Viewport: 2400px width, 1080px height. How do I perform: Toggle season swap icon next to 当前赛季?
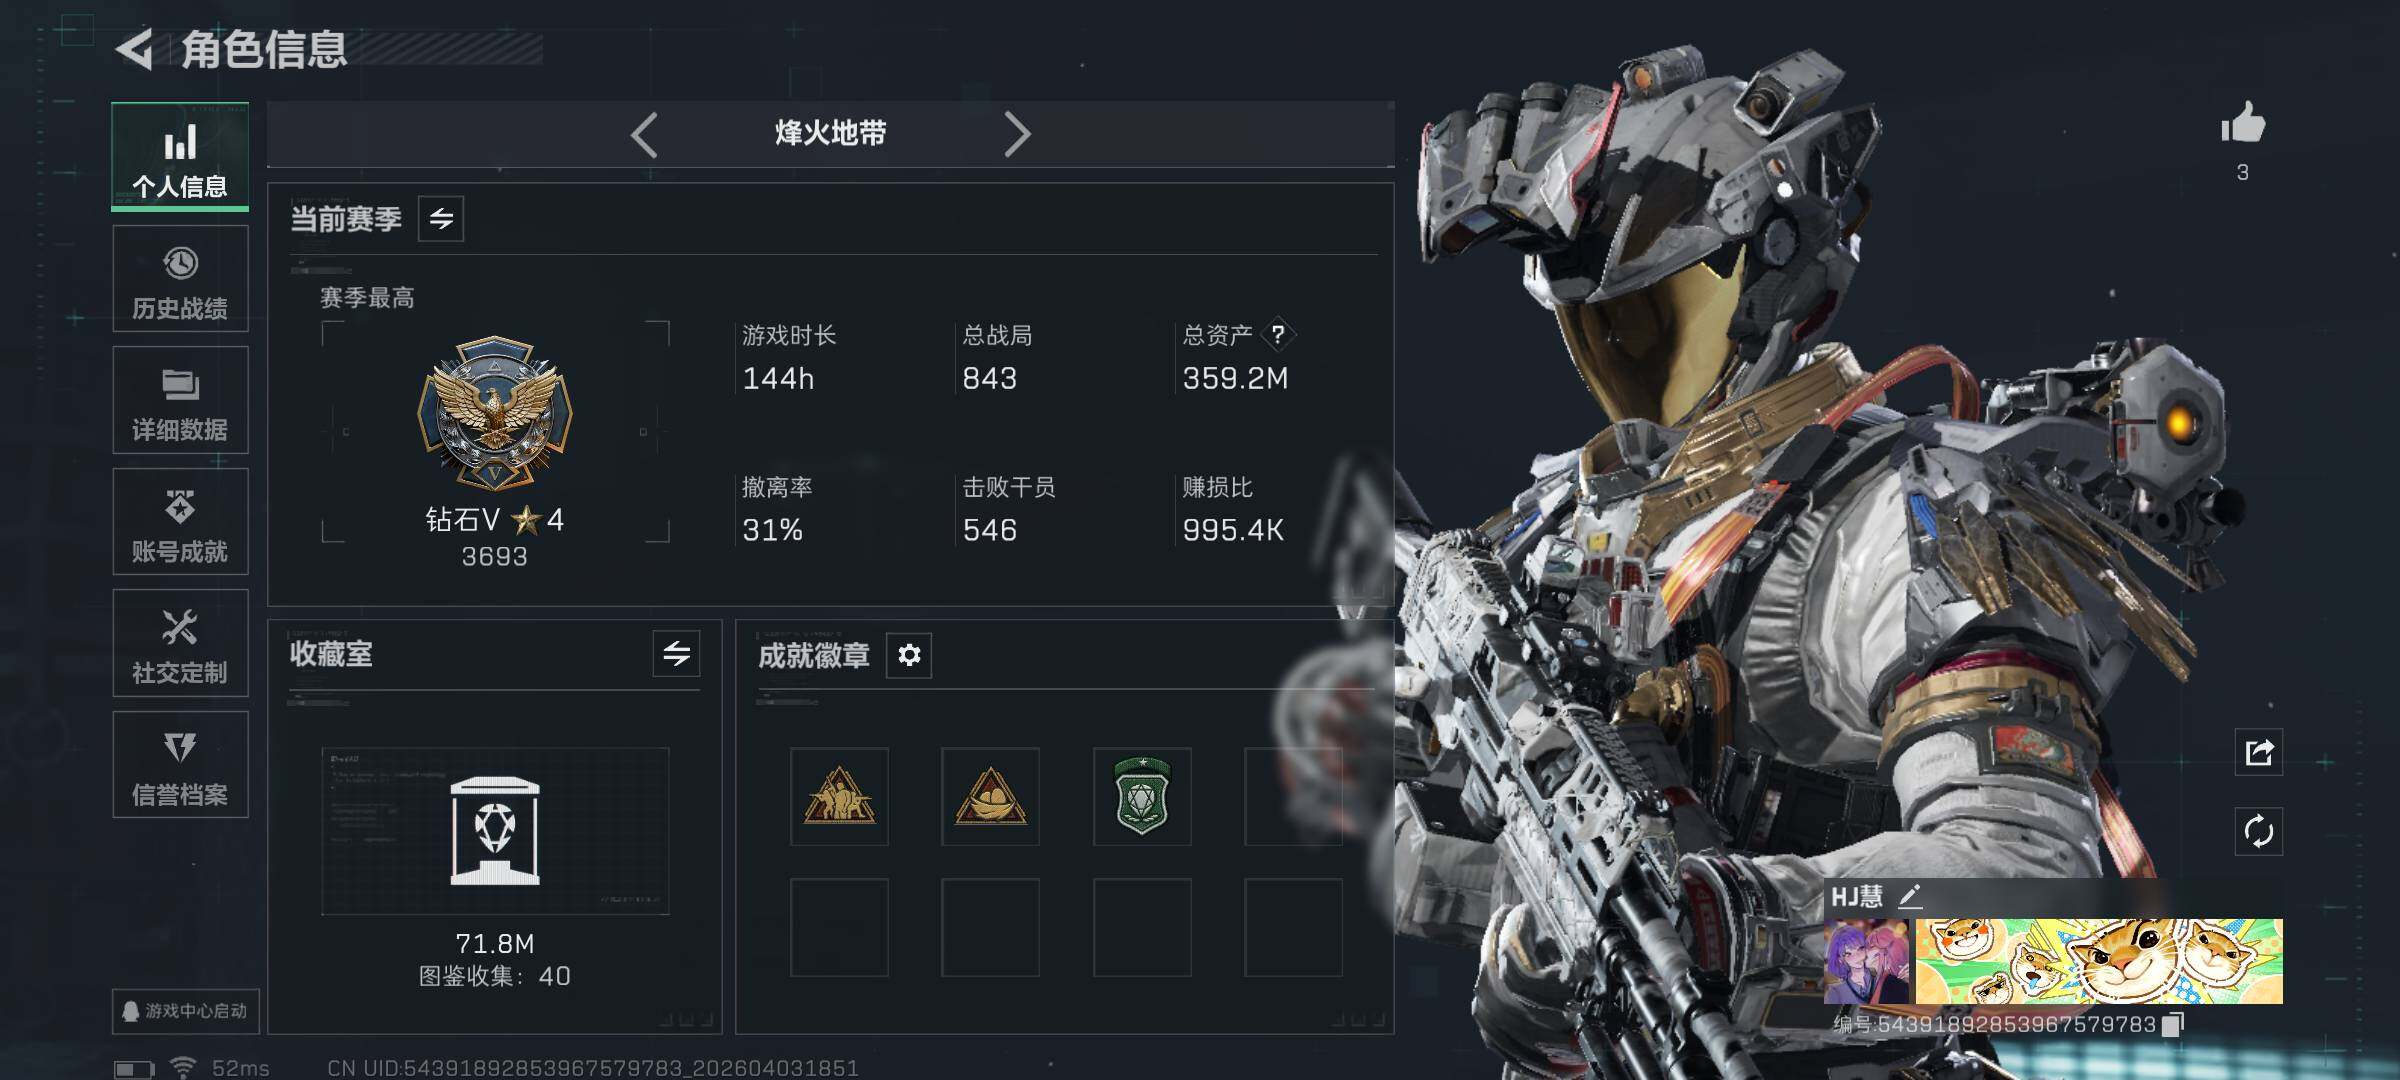pyautogui.click(x=441, y=219)
